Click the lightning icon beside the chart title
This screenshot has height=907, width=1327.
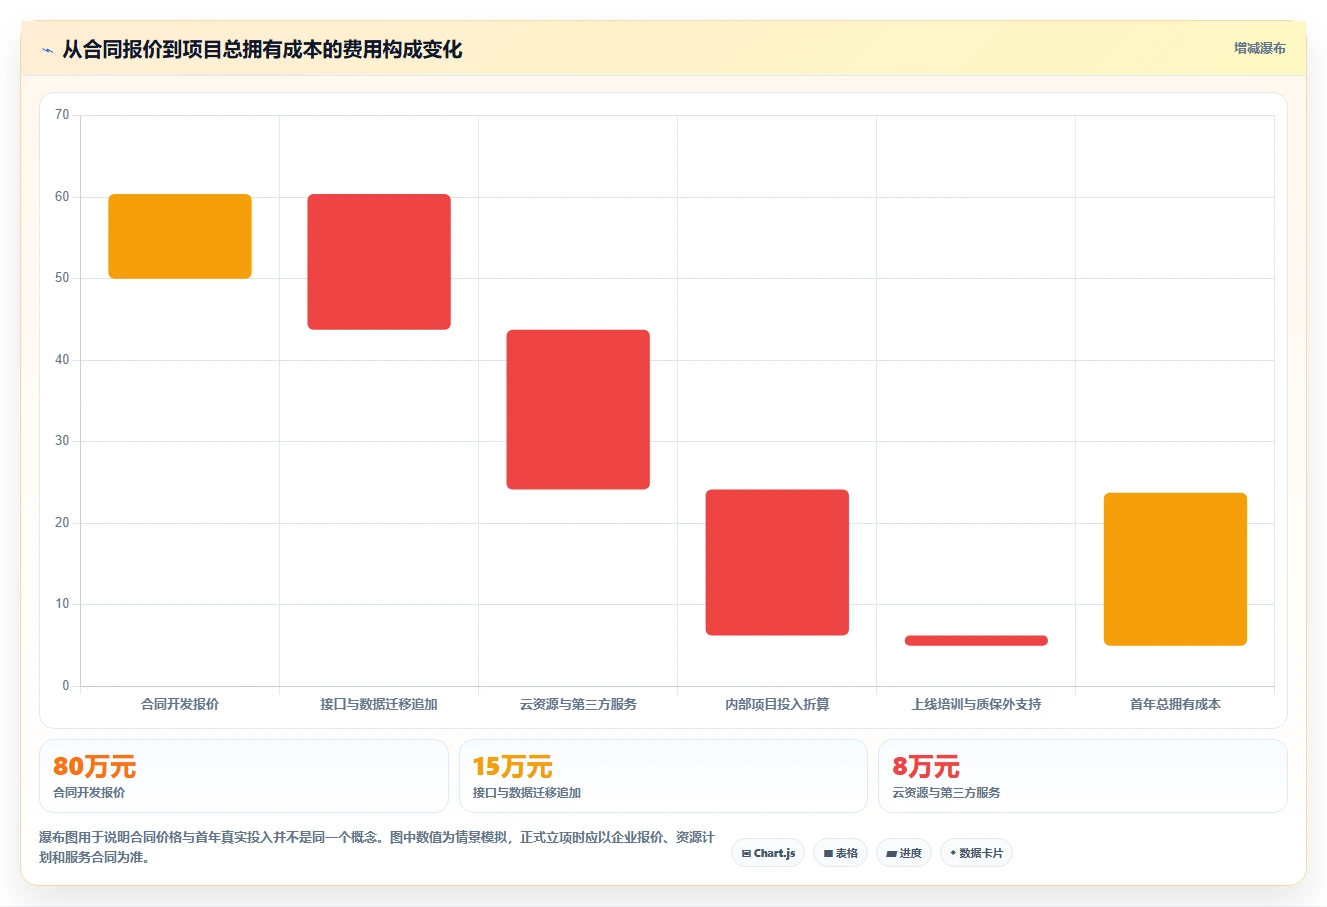(47, 50)
